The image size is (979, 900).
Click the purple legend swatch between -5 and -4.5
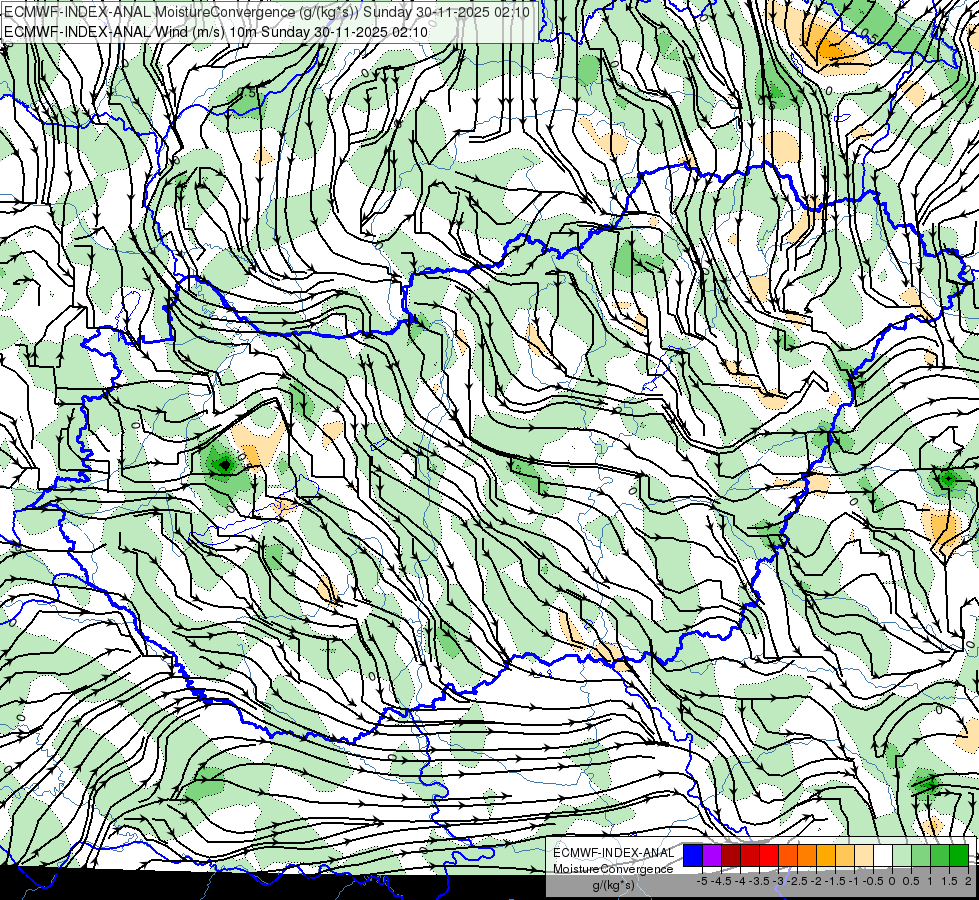coord(712,855)
